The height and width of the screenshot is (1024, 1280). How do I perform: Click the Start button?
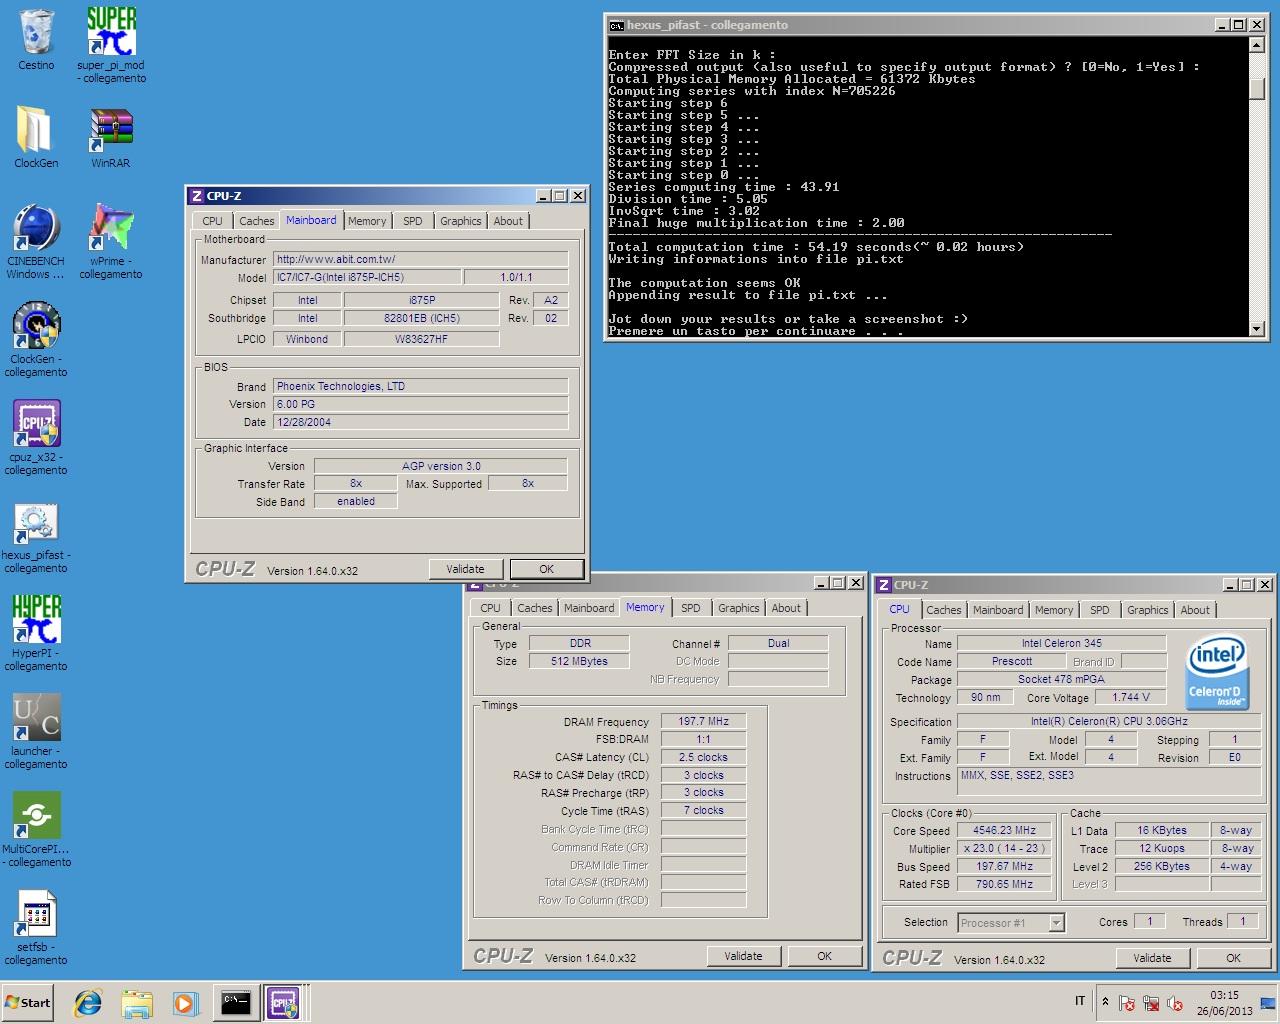pos(28,1002)
